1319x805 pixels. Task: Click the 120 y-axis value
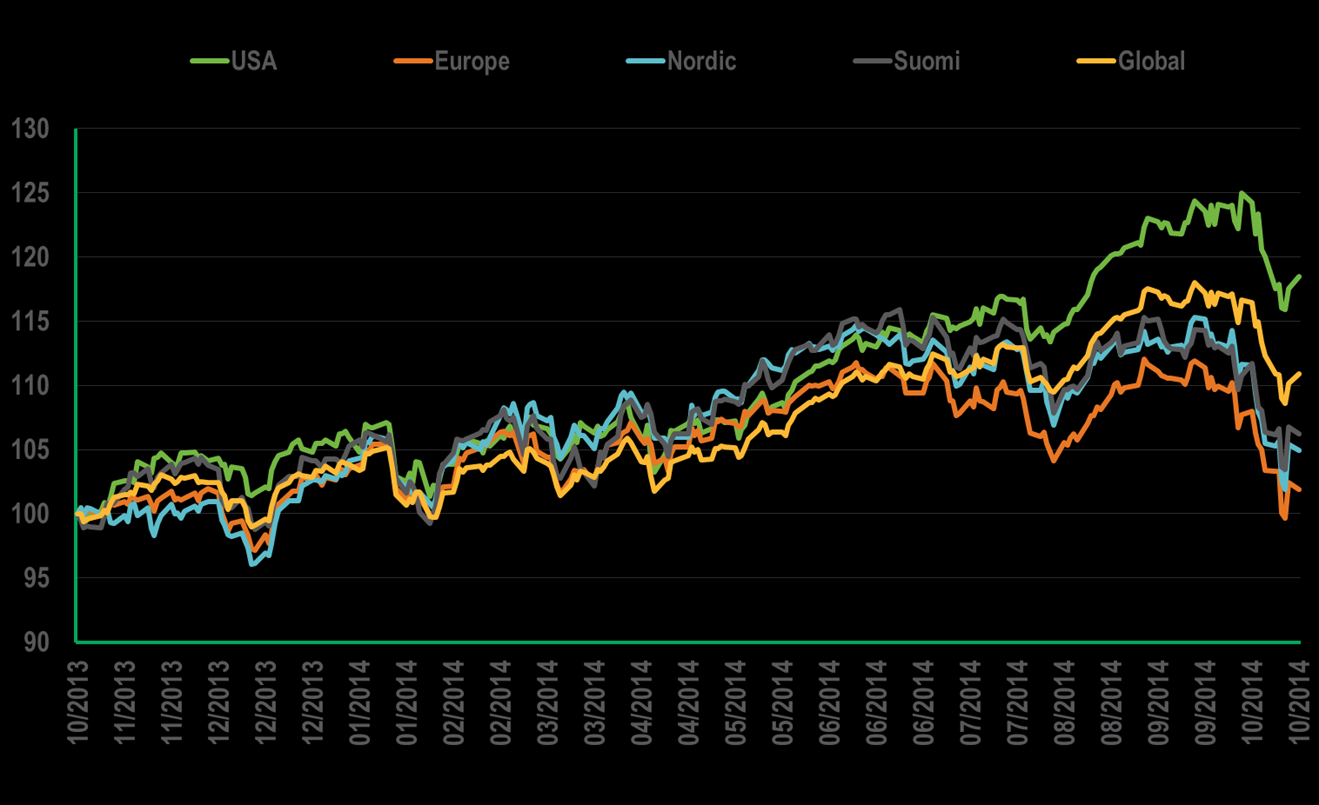pos(28,257)
